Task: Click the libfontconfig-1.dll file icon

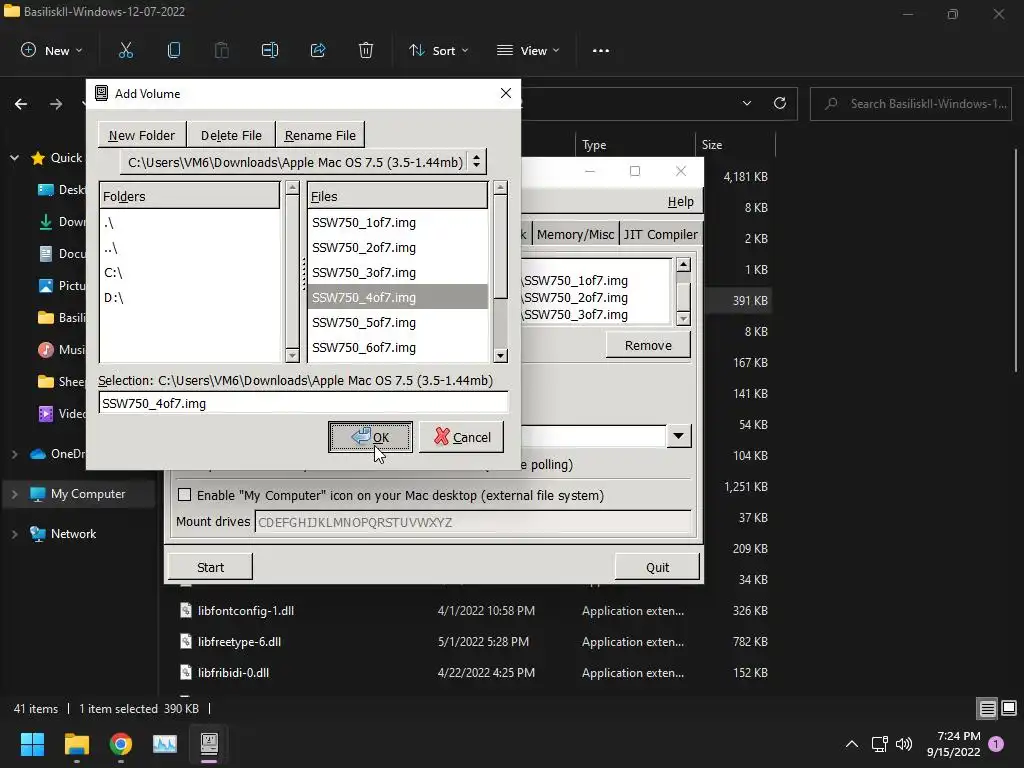Action: point(185,611)
